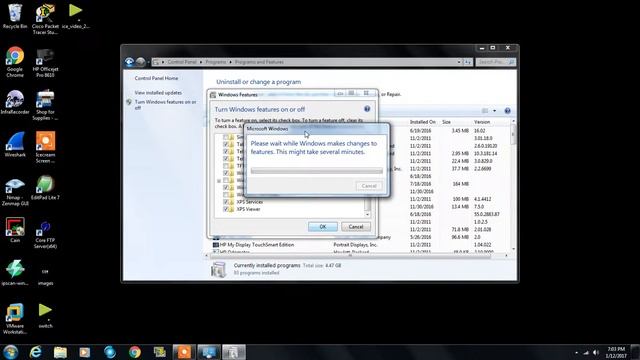Click the Programs and Features help icon
640x360 pixels.
click(507, 111)
